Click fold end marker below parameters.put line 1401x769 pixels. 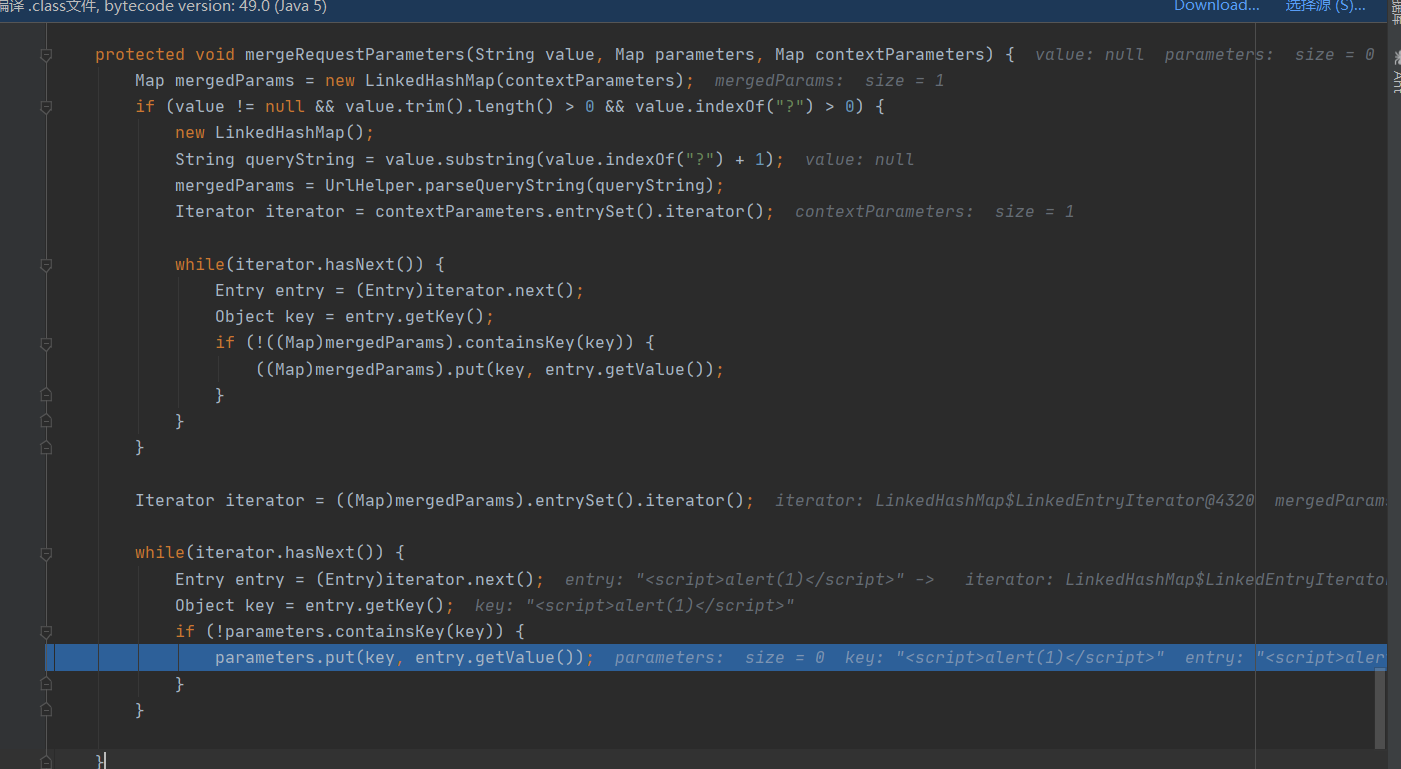point(46,684)
